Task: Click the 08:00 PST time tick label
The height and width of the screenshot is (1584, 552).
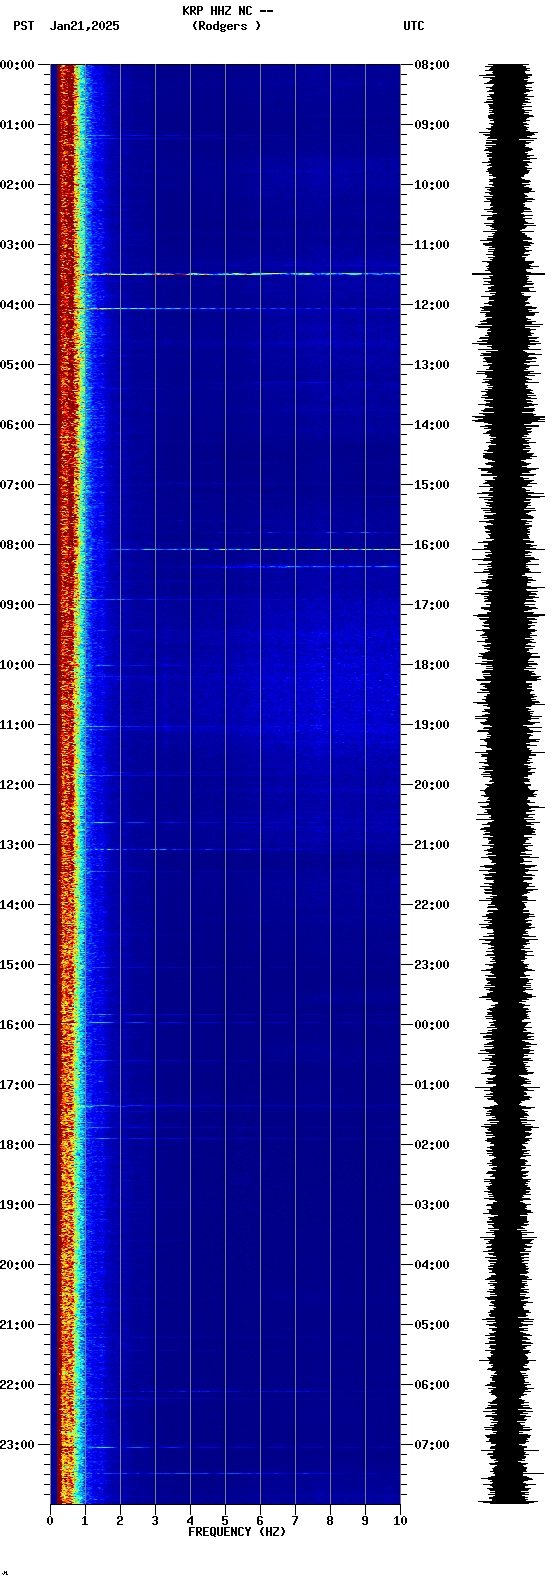Action: (x=18, y=545)
